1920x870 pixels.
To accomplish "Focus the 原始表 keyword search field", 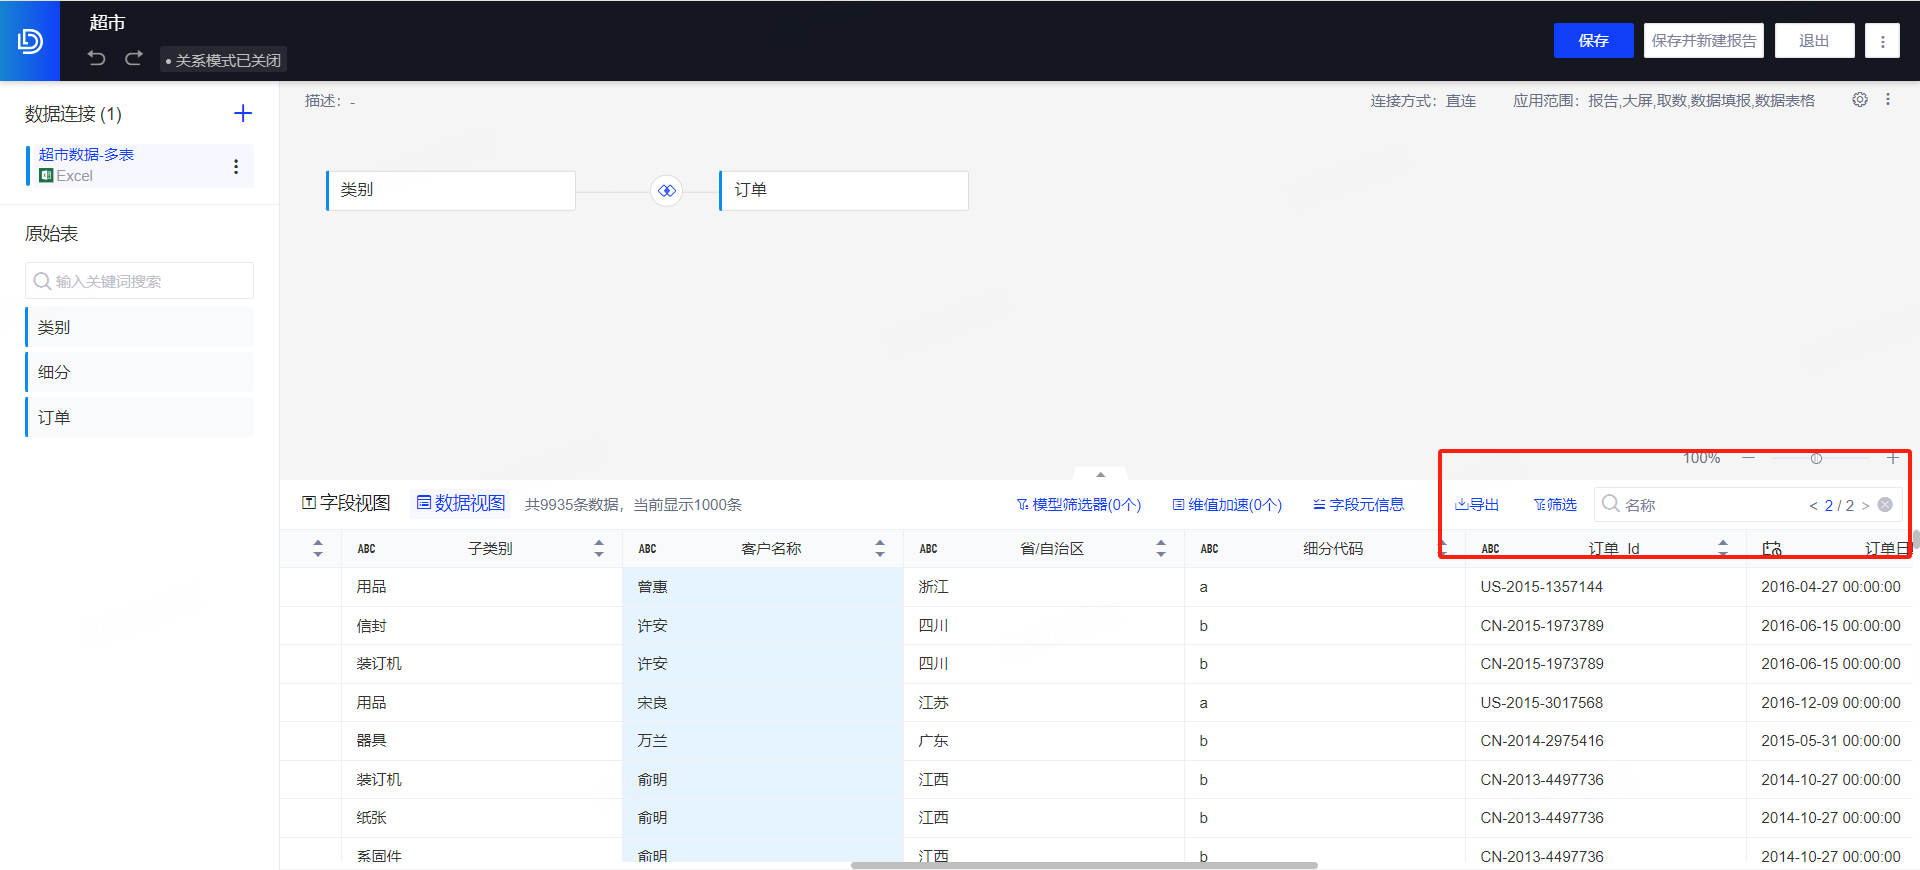I will point(140,281).
